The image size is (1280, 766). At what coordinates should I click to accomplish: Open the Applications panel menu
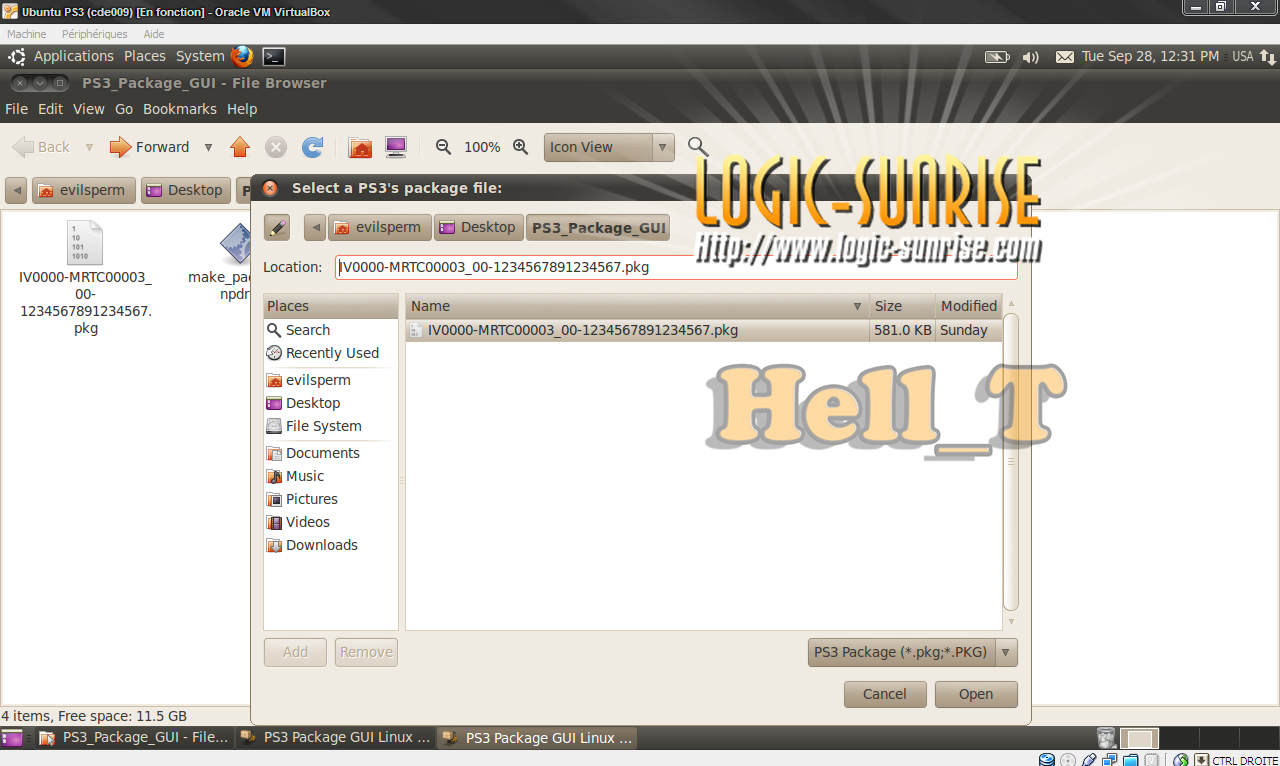[74, 56]
